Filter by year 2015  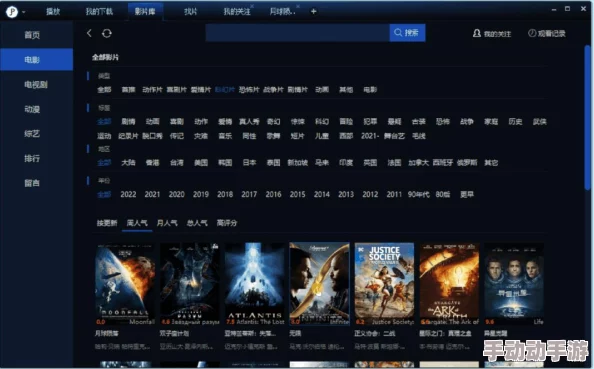pyautogui.click(x=297, y=194)
